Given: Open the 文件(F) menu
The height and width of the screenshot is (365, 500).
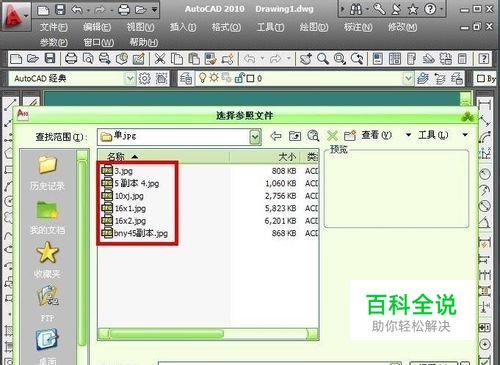Looking at the screenshot, I should coord(54,27).
